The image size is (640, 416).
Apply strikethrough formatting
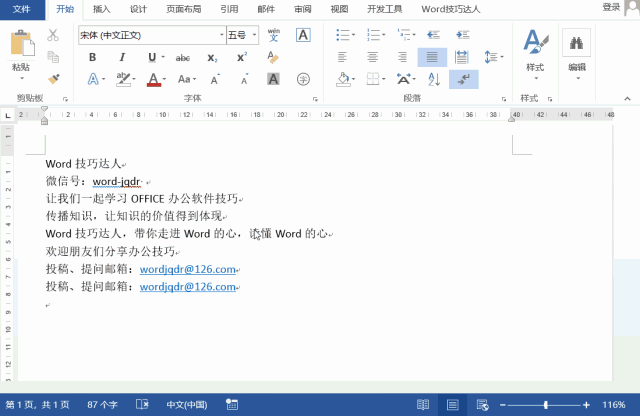[x=183, y=57]
